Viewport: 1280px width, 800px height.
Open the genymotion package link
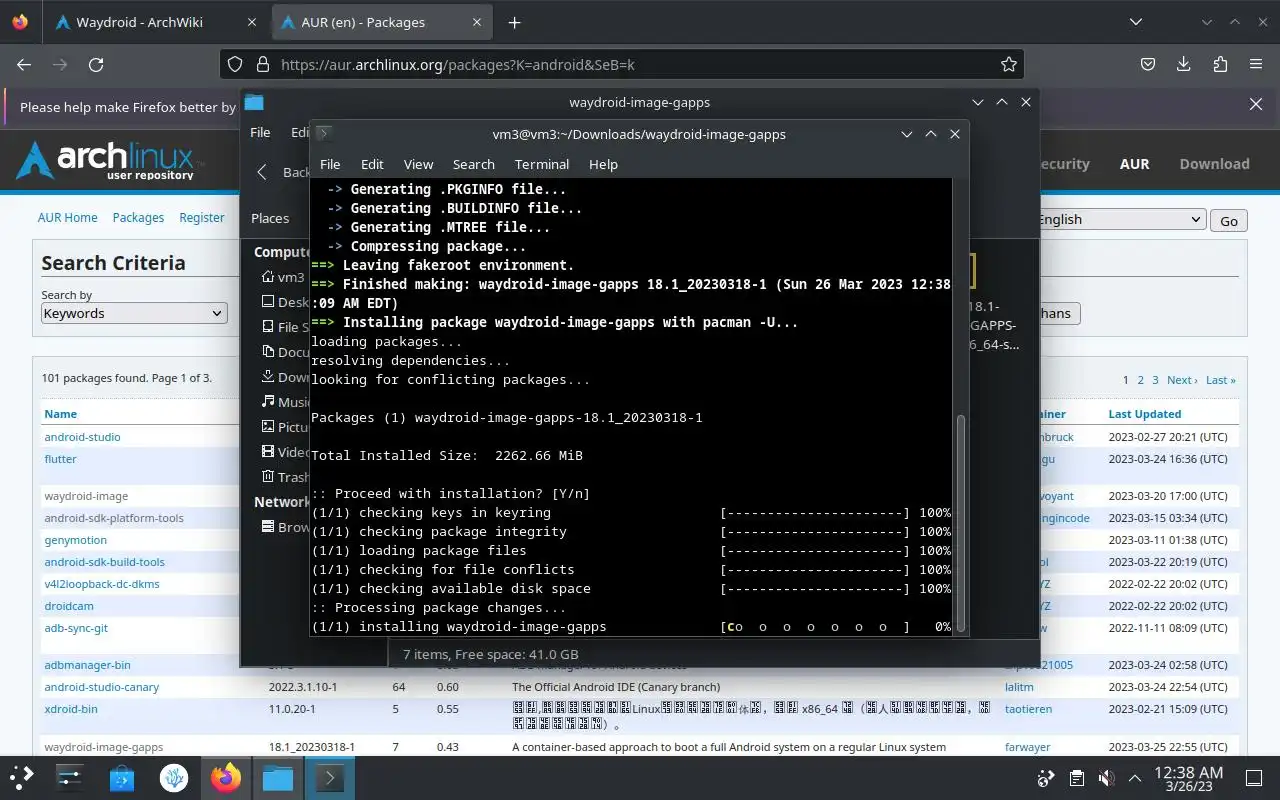tap(75, 540)
